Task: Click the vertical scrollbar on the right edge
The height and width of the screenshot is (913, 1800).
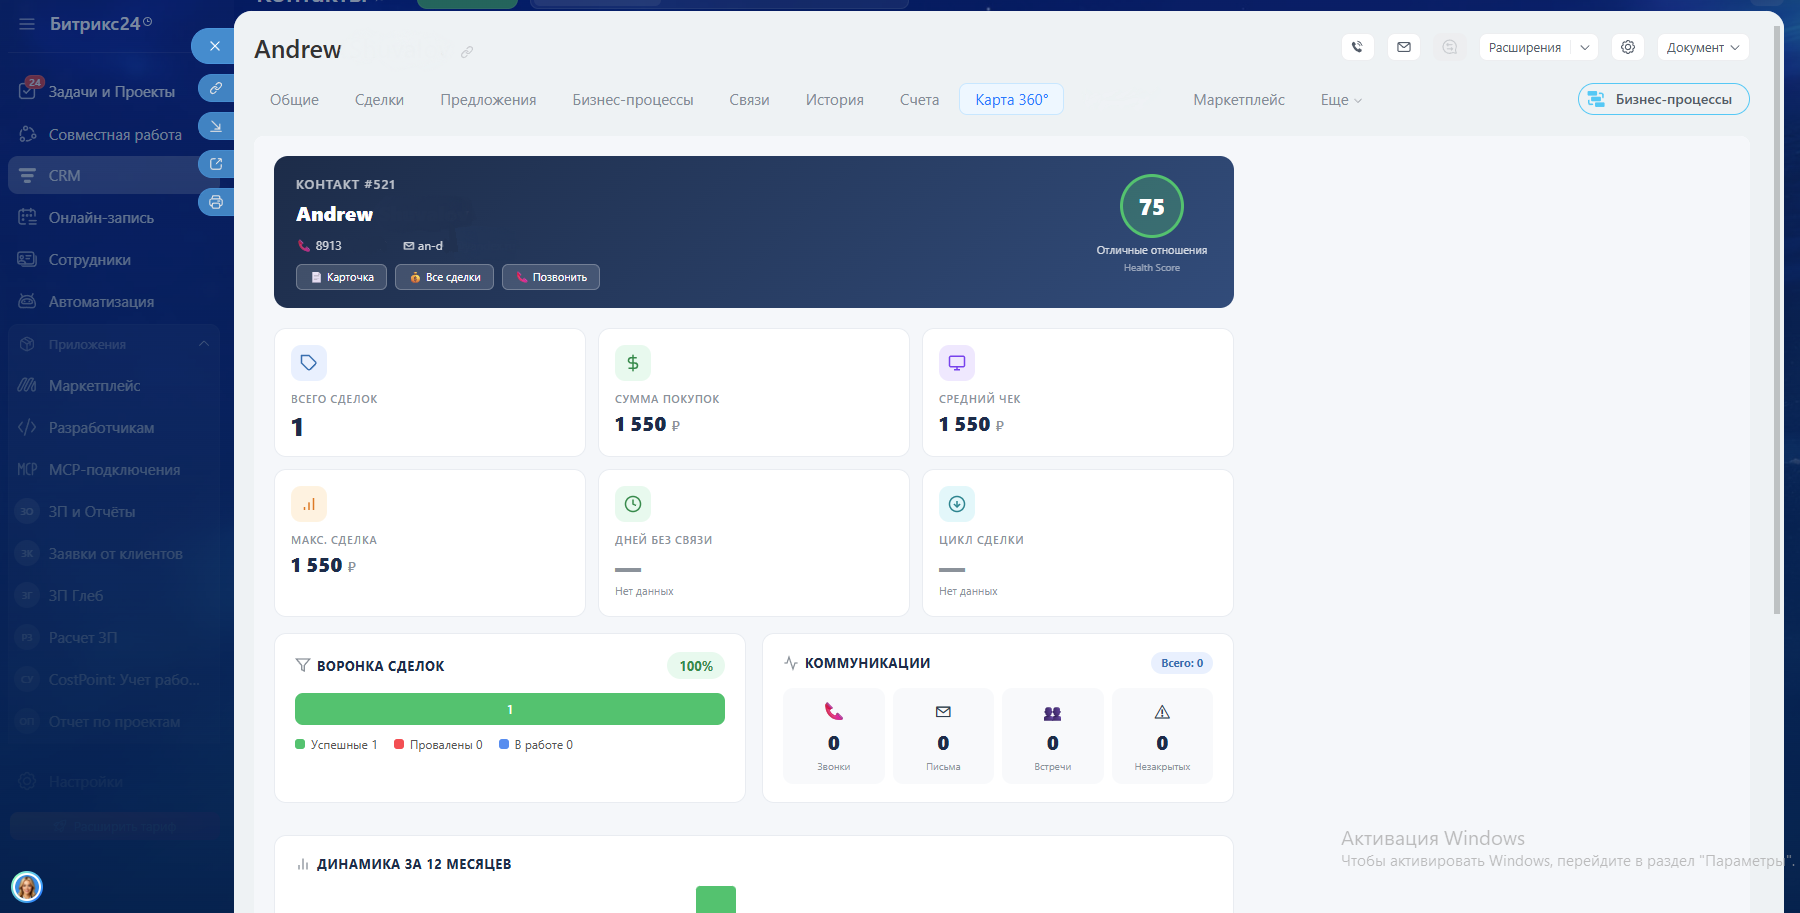Action: coord(1777,320)
